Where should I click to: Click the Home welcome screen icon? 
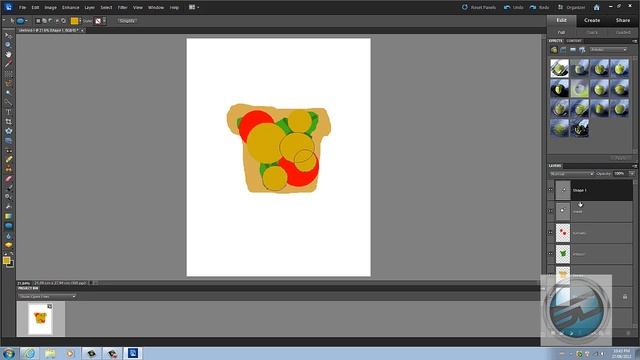coord(596,7)
